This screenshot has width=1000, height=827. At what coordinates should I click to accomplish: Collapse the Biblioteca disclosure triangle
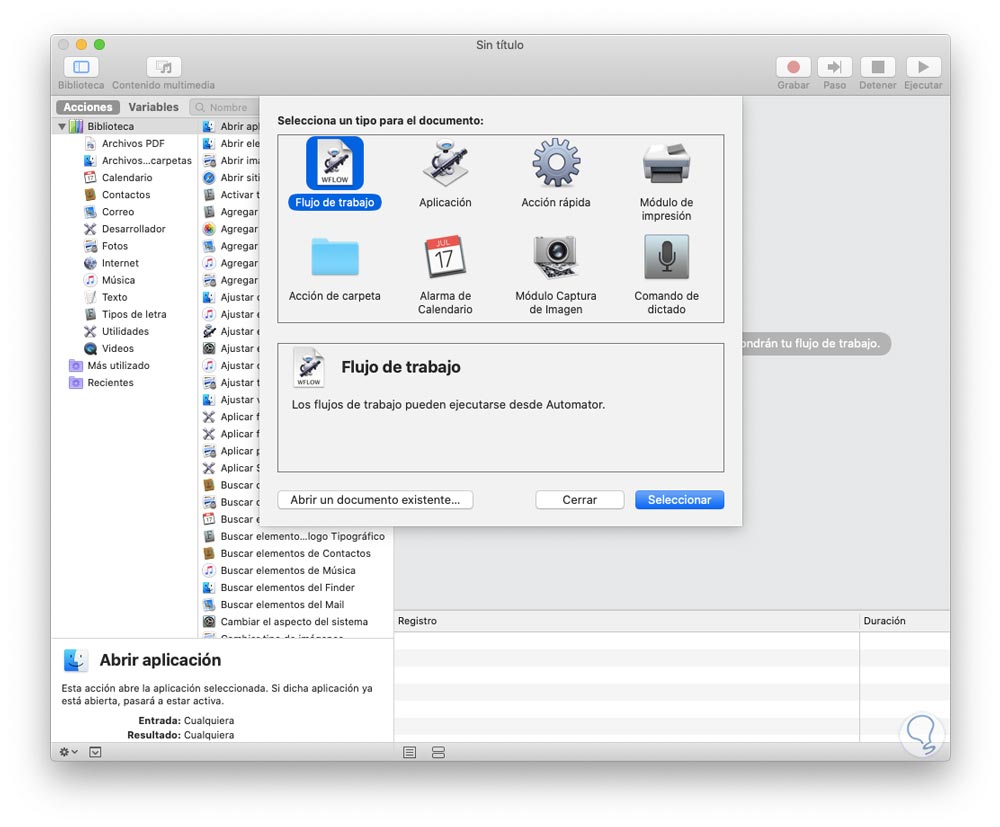point(62,126)
